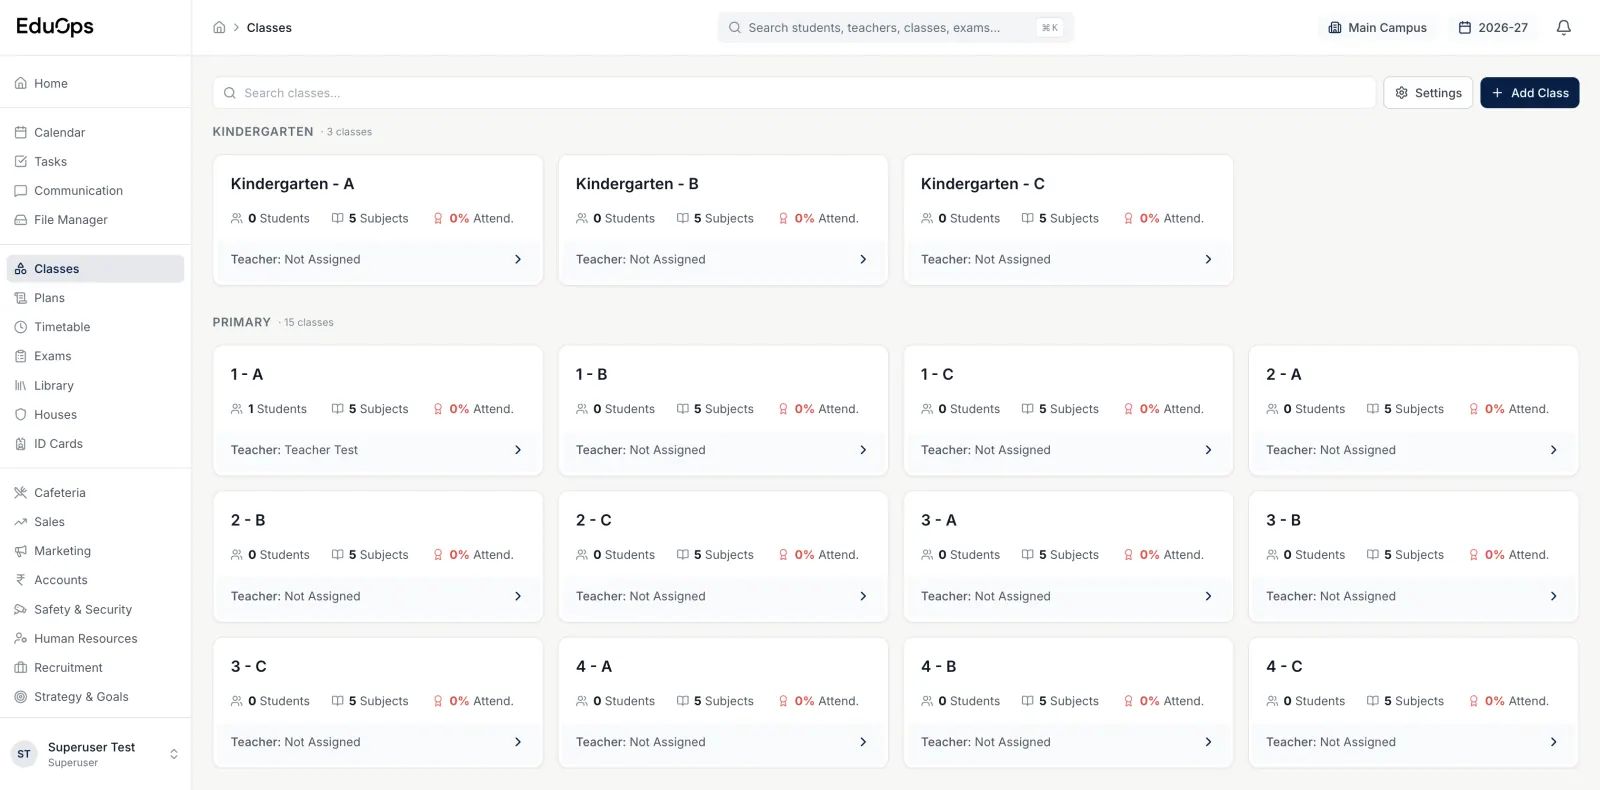
Task: Open class 2 - C via its chevron
Action: click(x=863, y=596)
